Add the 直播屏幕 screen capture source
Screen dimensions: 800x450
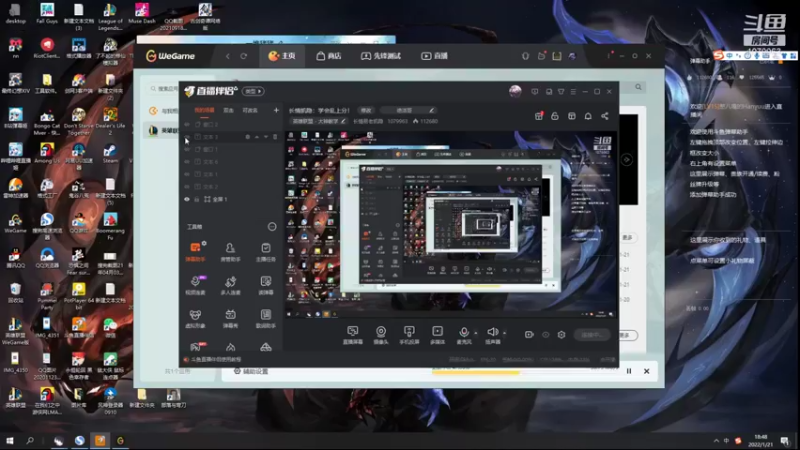tap(353, 335)
